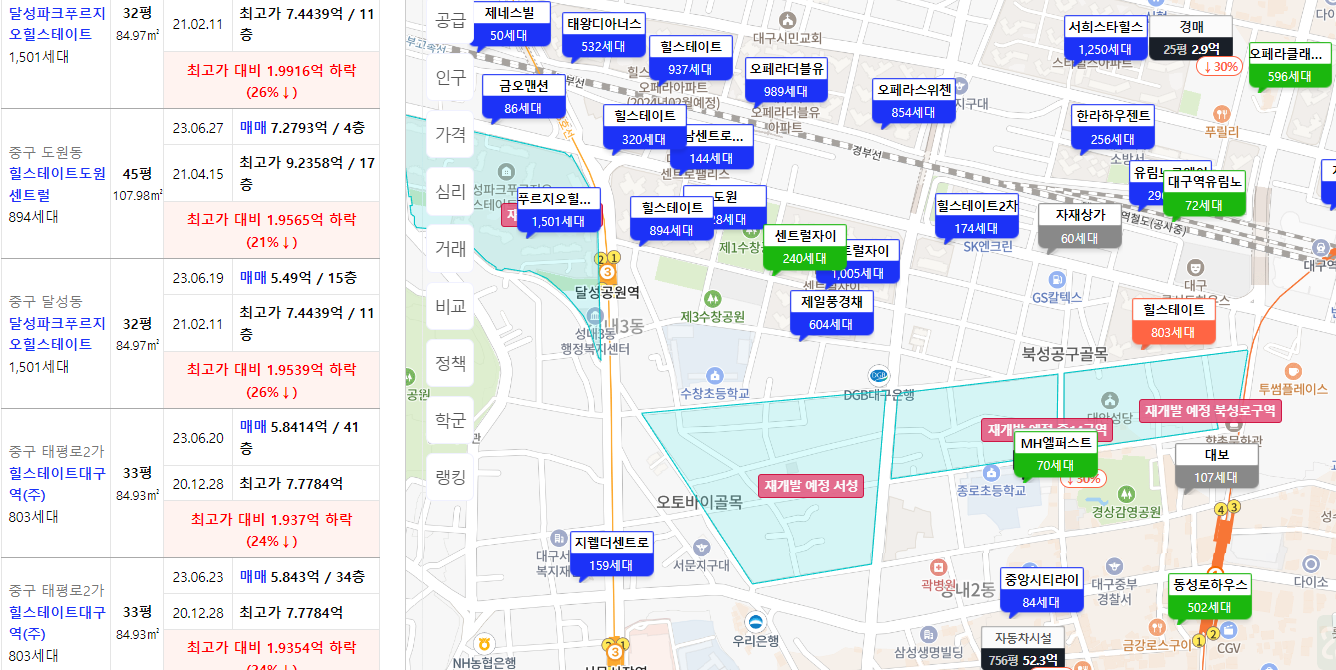Select the 제일풍경채 604세대 marker

(x=832, y=313)
